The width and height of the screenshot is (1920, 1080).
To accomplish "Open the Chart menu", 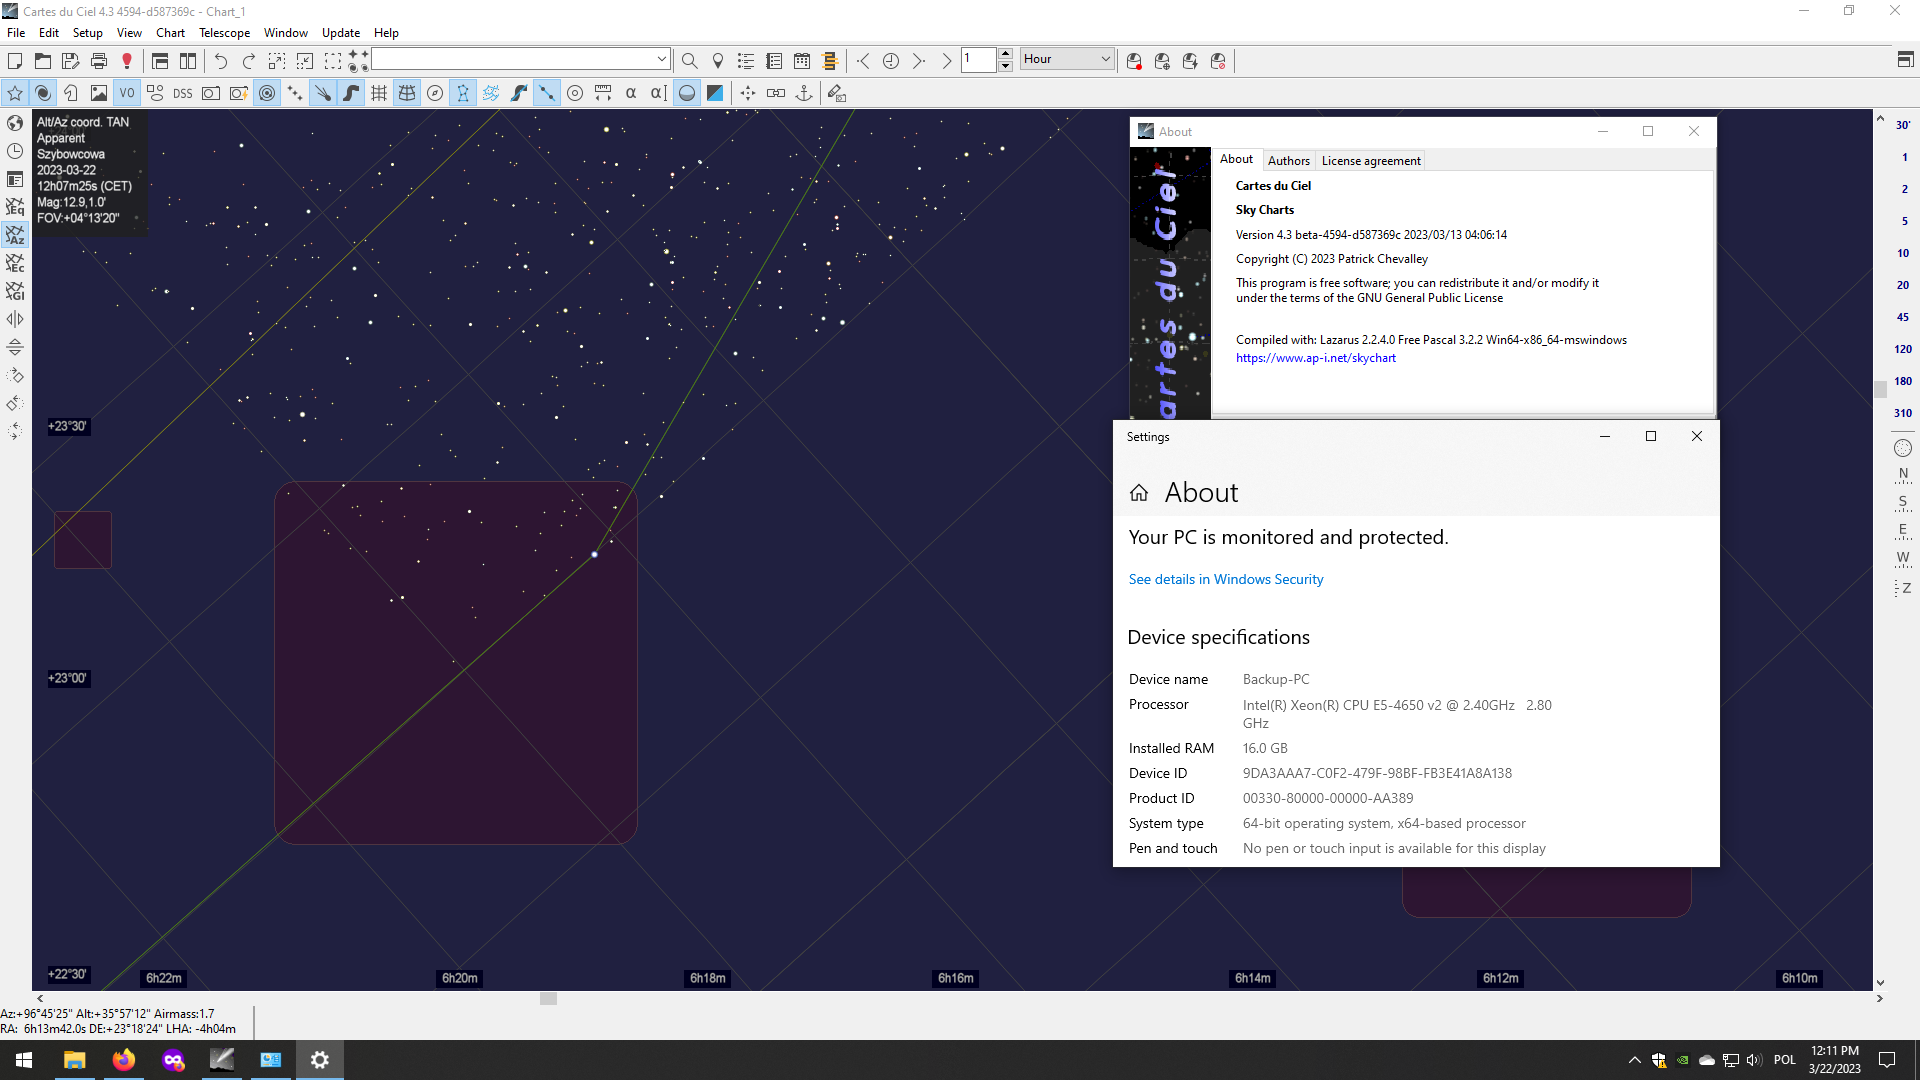I will pos(170,33).
